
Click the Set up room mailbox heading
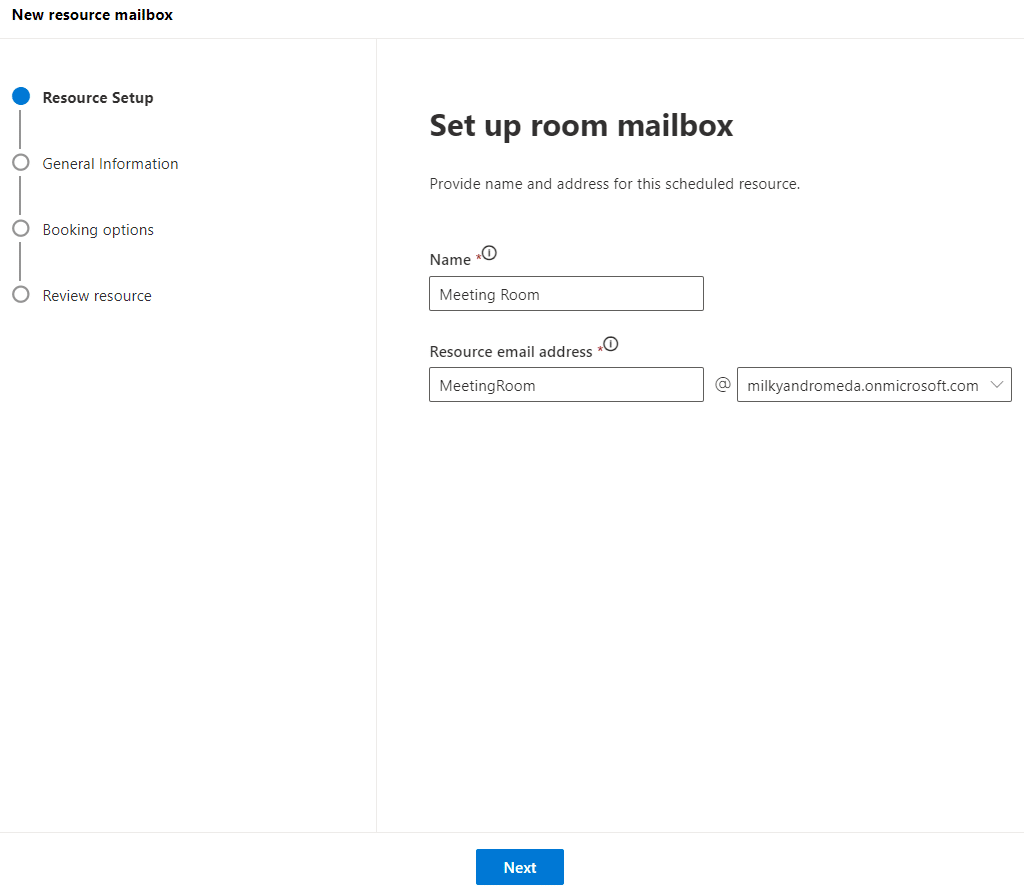coord(581,125)
